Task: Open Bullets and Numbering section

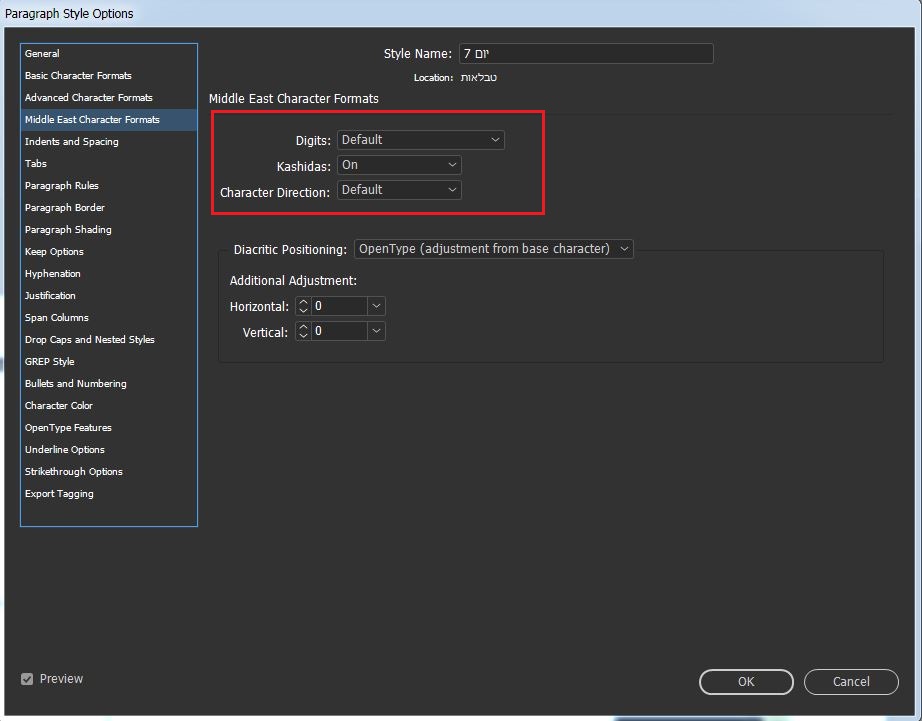Action: pyautogui.click(x=109, y=383)
